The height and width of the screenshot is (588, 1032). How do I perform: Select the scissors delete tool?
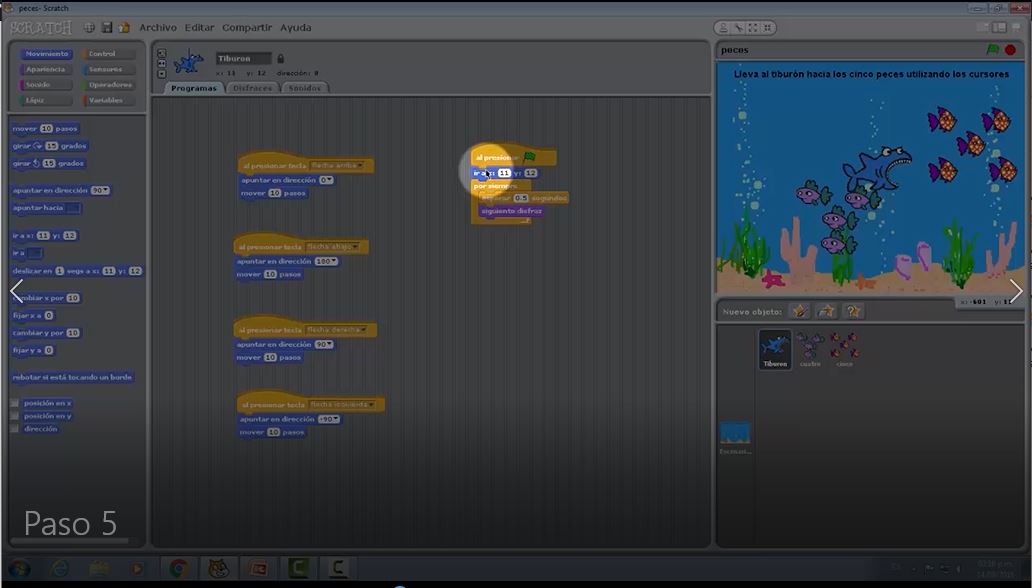(738, 28)
